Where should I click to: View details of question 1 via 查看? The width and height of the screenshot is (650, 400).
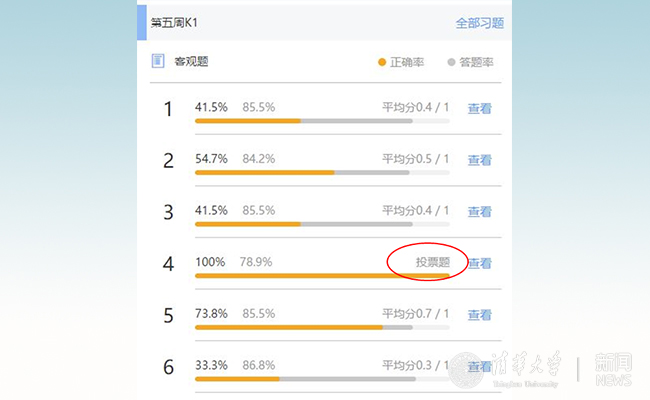click(480, 109)
